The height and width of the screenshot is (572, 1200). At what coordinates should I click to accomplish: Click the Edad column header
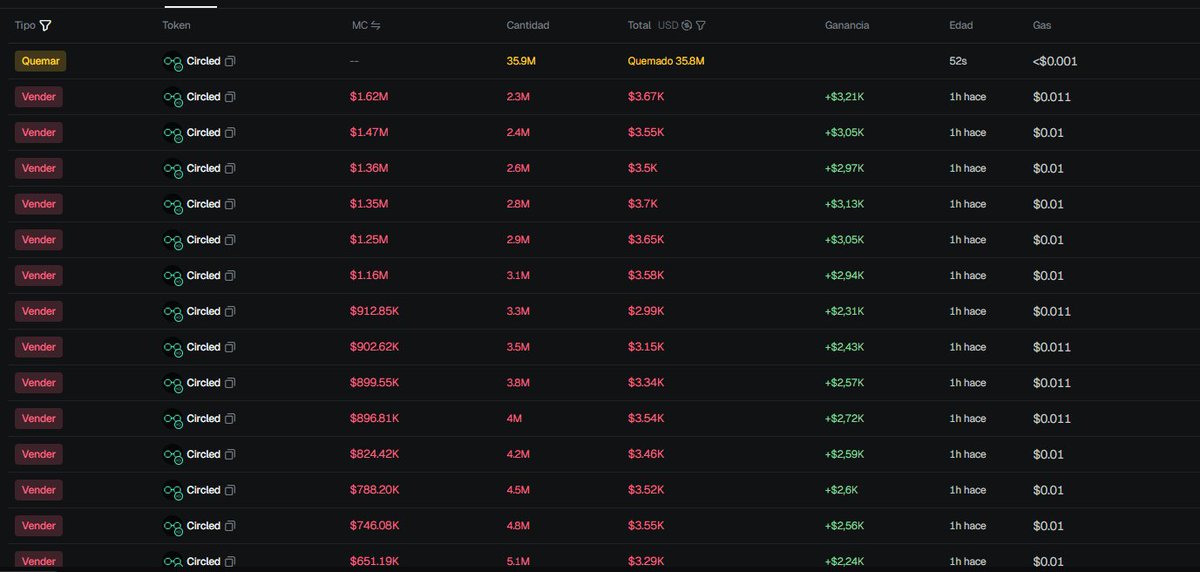coord(961,25)
